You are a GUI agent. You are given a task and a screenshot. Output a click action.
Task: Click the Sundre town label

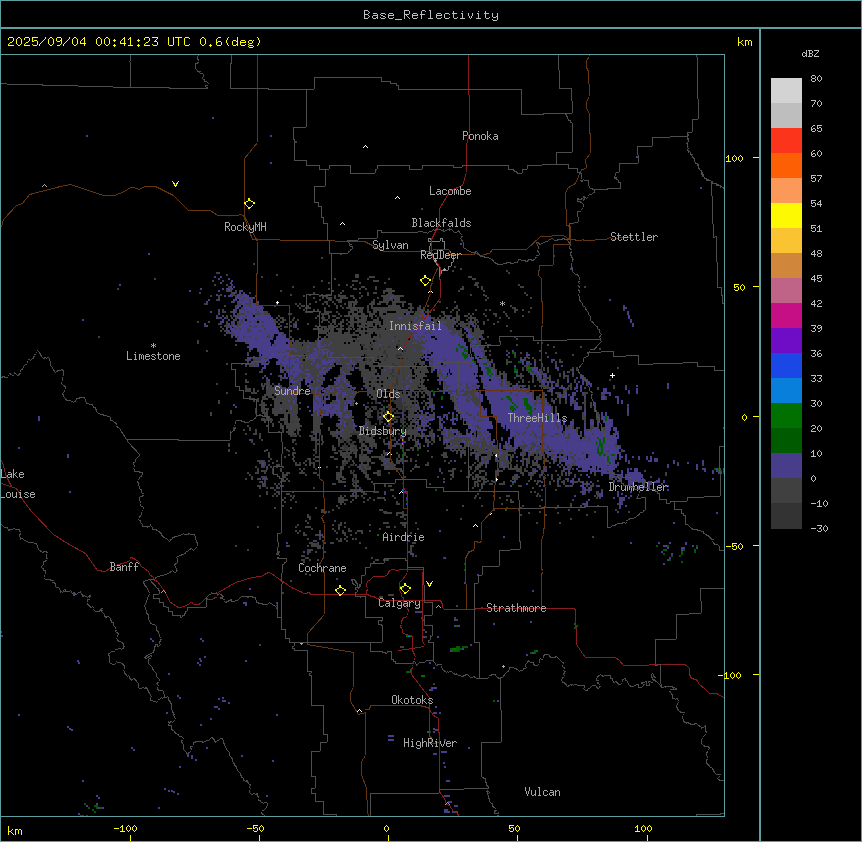pyautogui.click(x=292, y=391)
